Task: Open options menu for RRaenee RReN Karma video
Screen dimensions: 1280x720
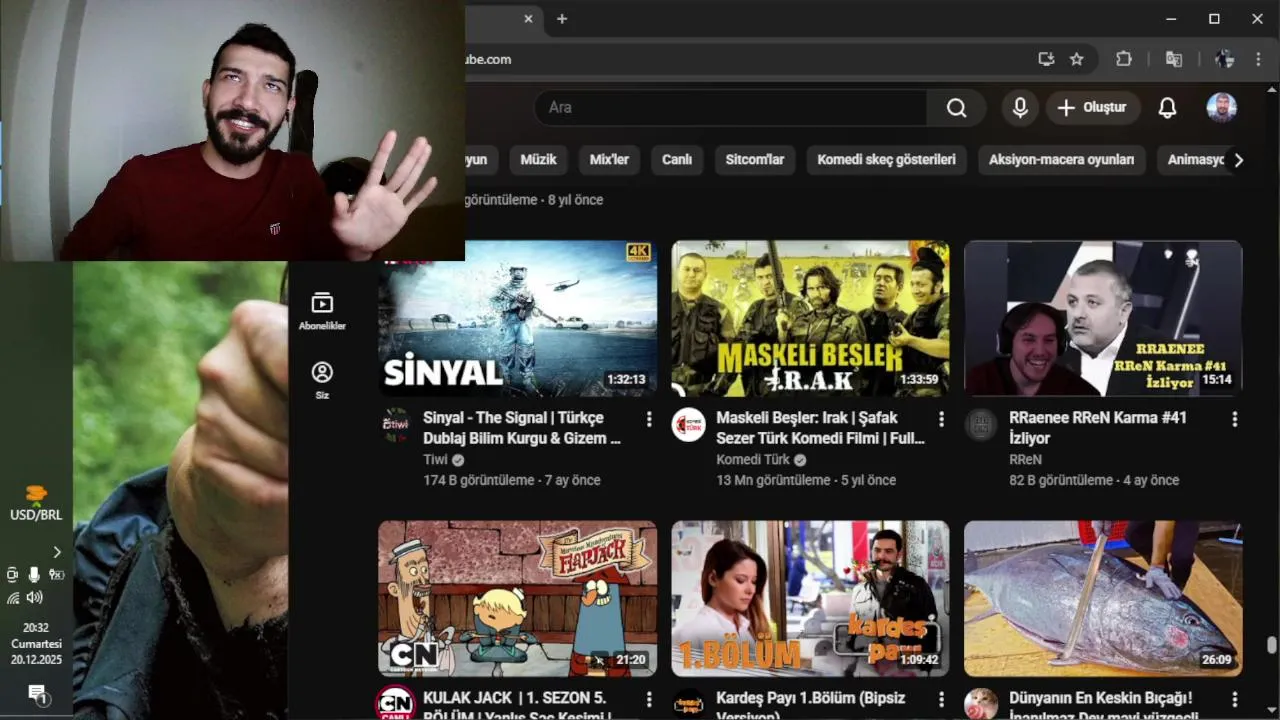Action: pyautogui.click(x=1234, y=419)
